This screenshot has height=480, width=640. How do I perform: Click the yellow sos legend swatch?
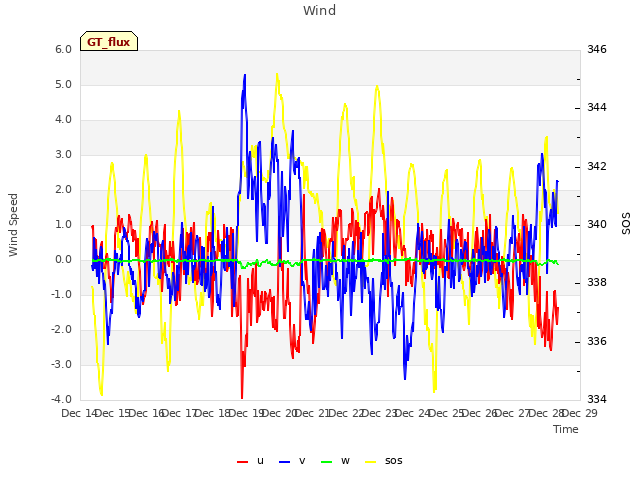[x=370, y=462]
